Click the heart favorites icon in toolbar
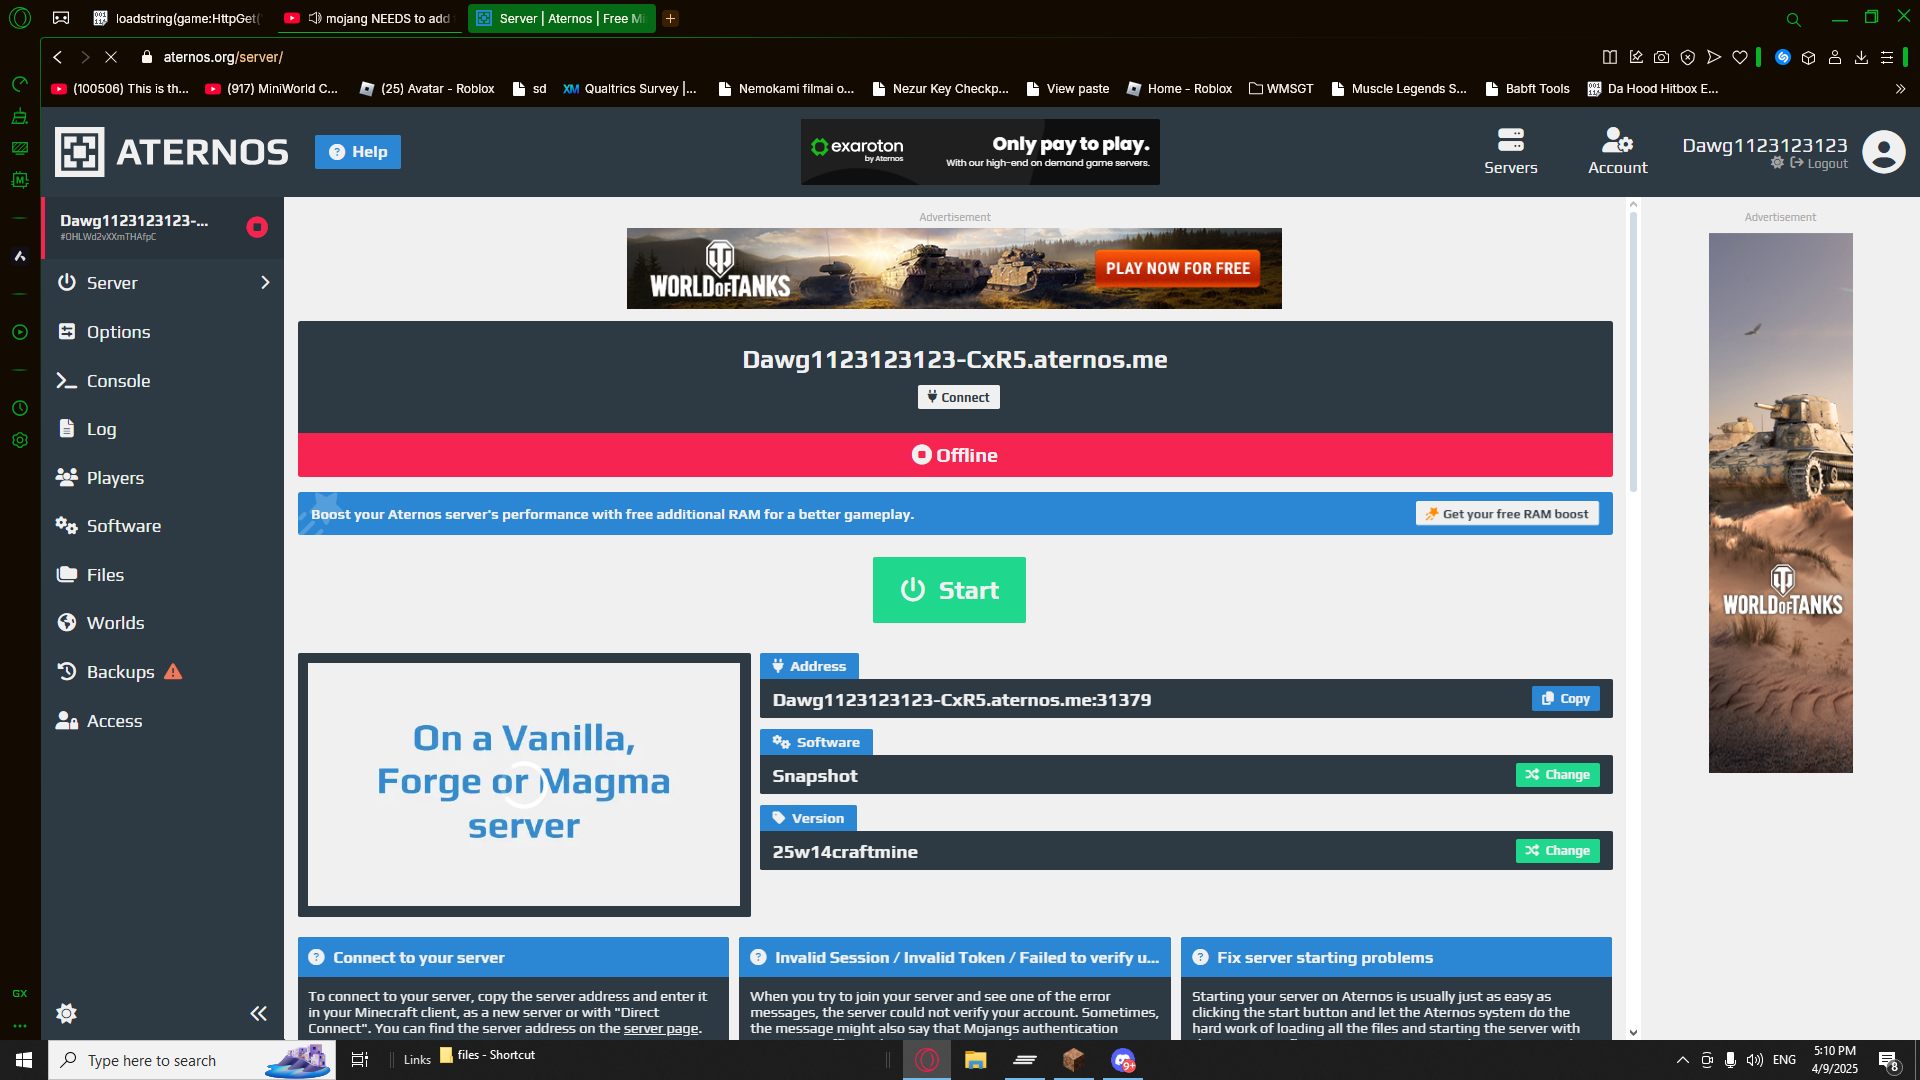 (x=1740, y=57)
